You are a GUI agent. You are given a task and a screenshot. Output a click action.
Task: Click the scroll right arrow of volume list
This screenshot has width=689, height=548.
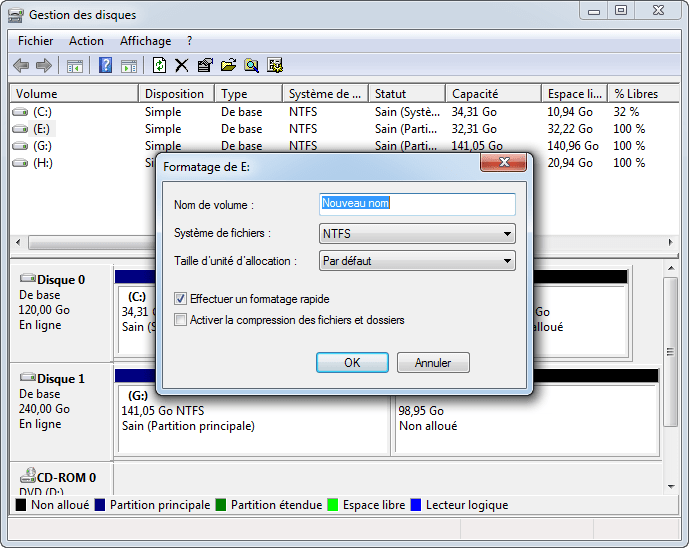[x=671, y=242]
